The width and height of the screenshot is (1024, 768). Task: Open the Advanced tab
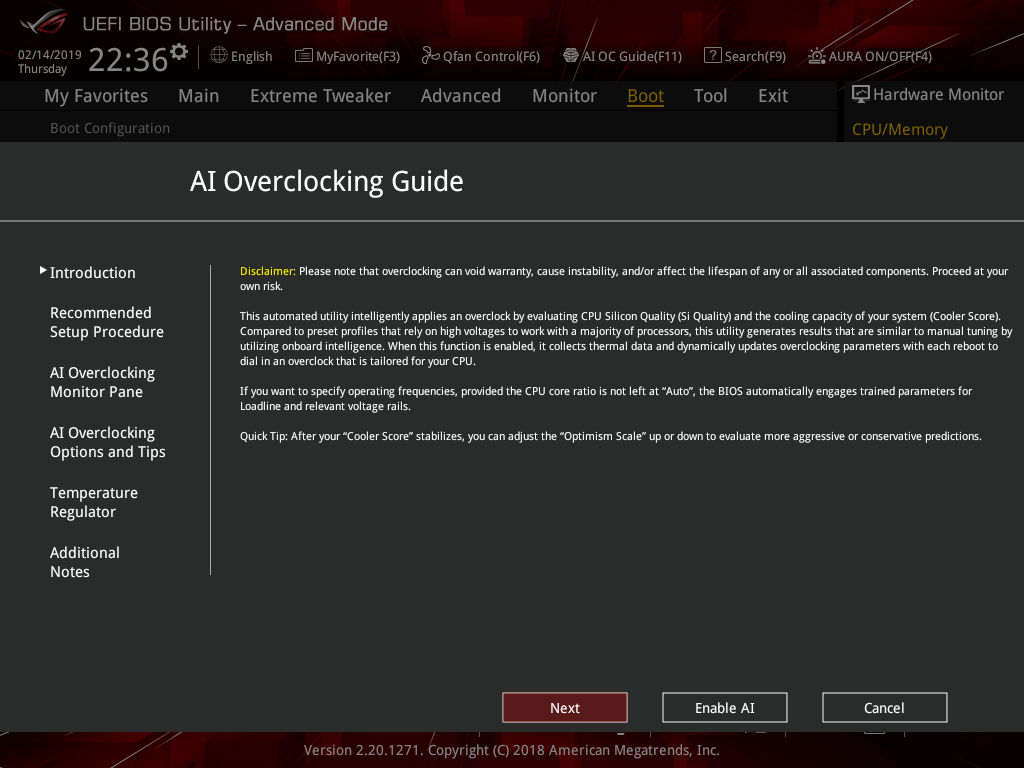tap(461, 96)
